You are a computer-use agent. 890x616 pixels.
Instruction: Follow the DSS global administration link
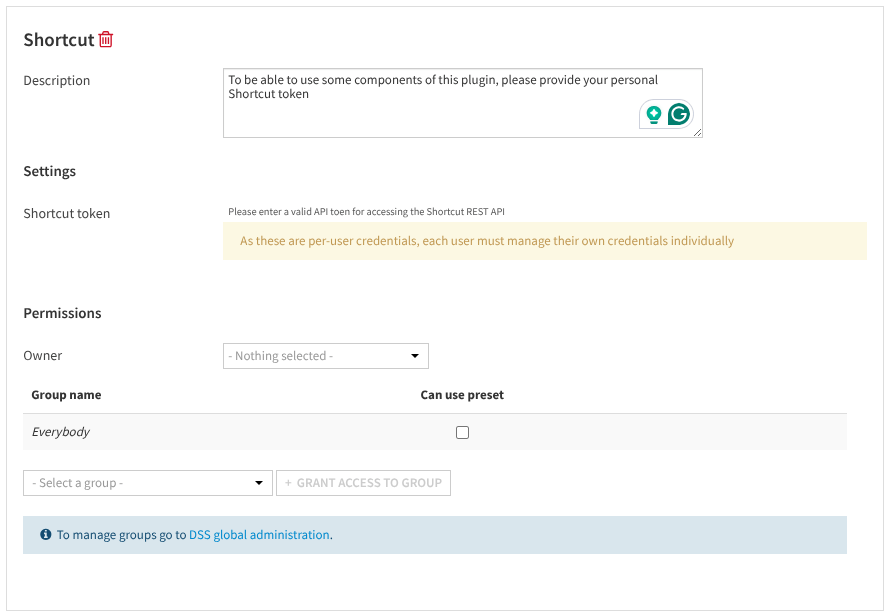coord(259,535)
